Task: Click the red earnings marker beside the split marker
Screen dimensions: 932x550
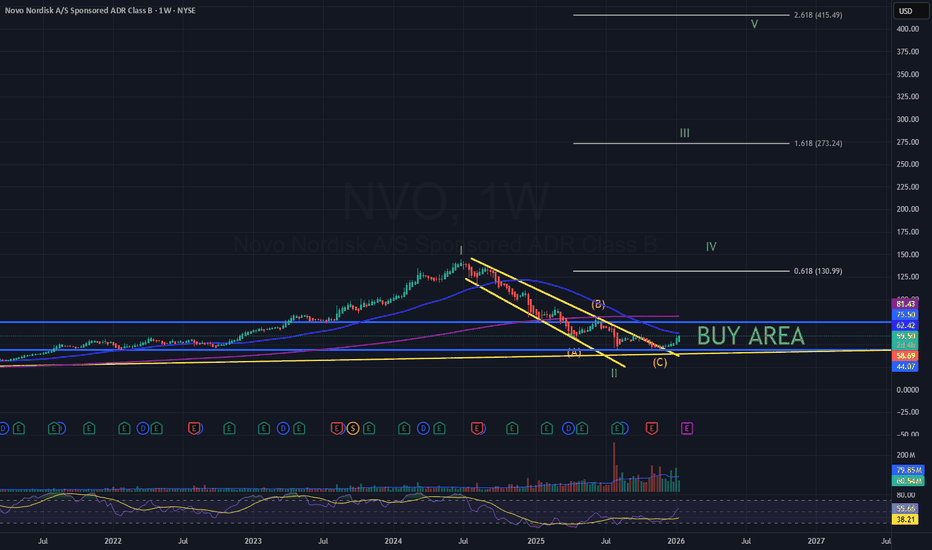Action: pos(336,428)
